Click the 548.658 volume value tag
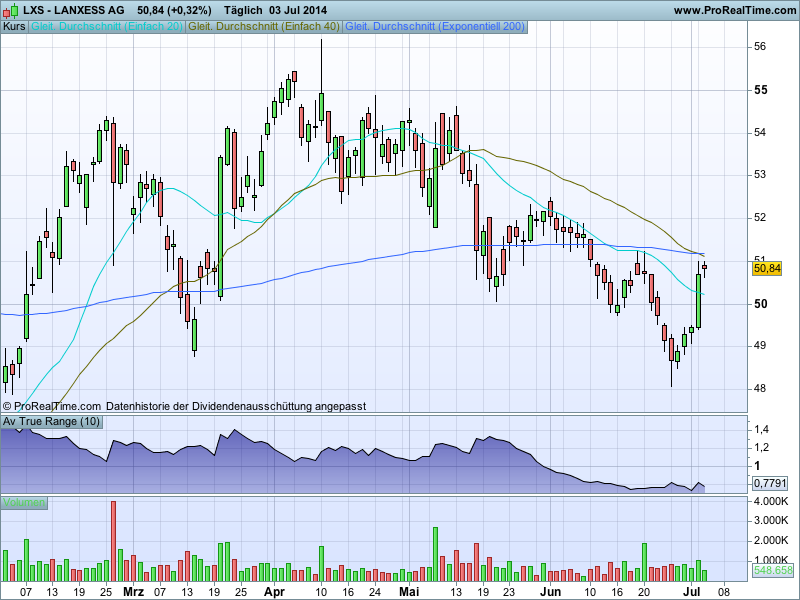The width and height of the screenshot is (800, 600). (773, 570)
